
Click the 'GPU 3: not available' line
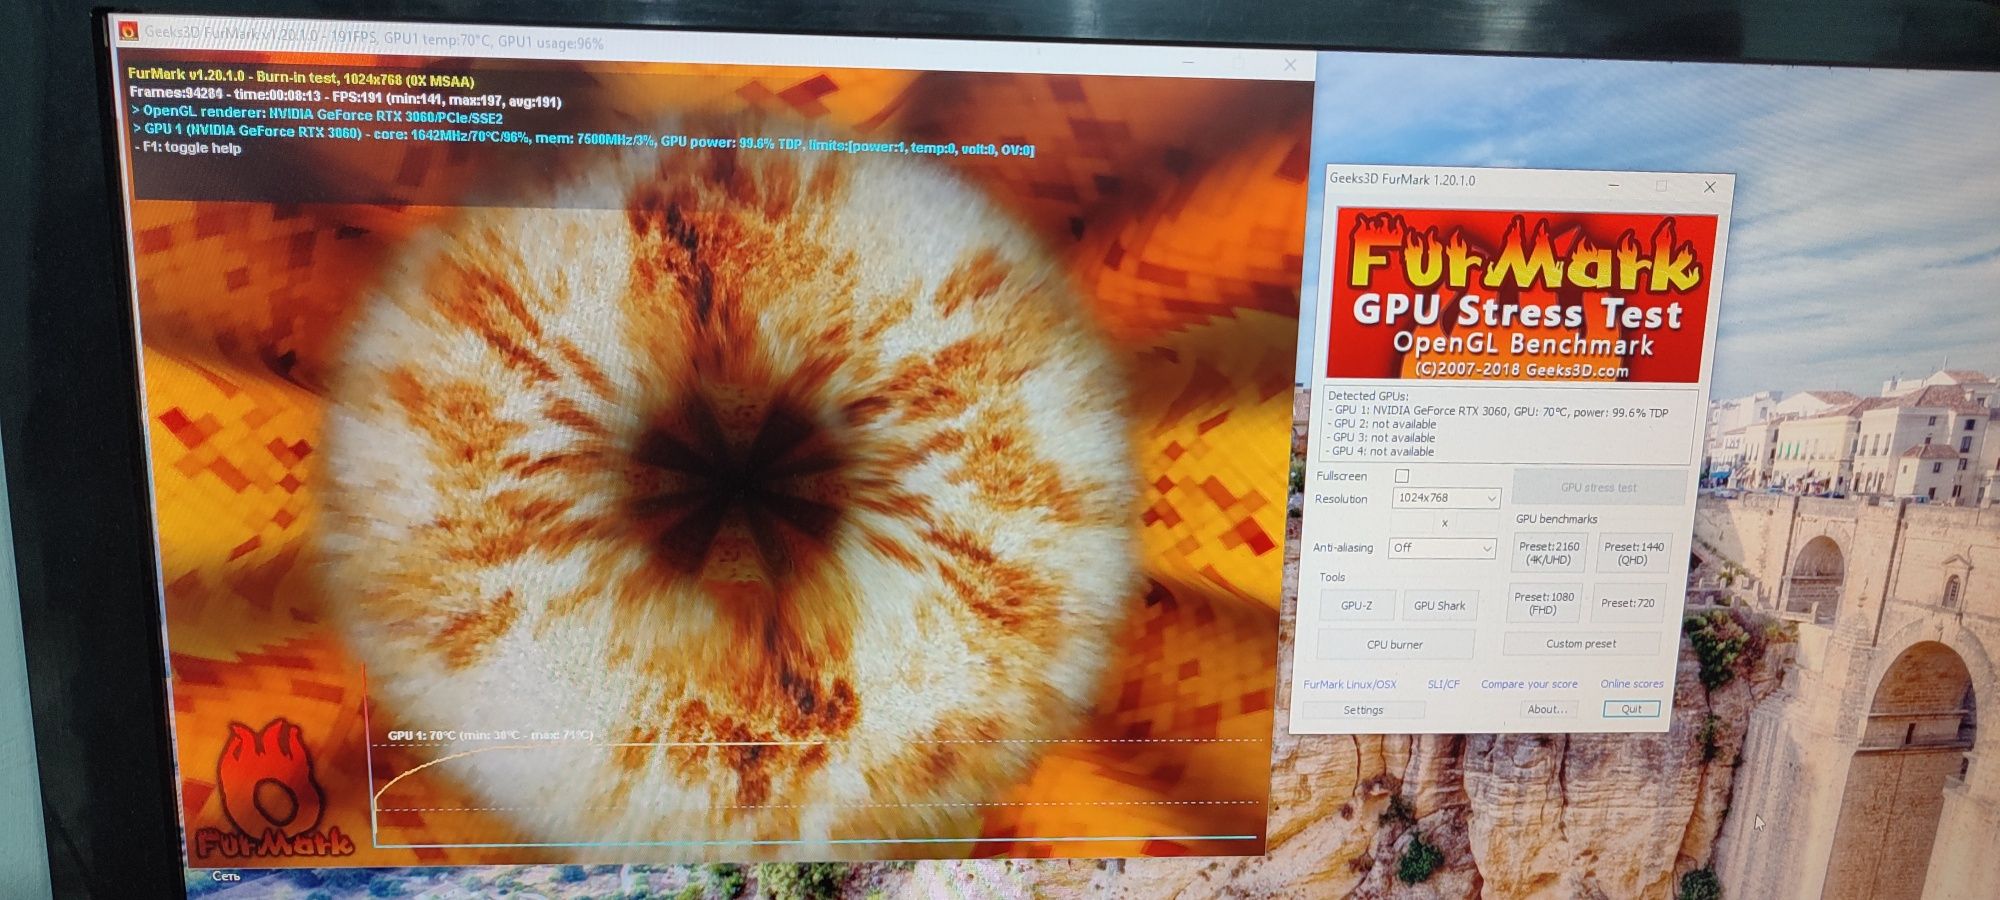1382,438
